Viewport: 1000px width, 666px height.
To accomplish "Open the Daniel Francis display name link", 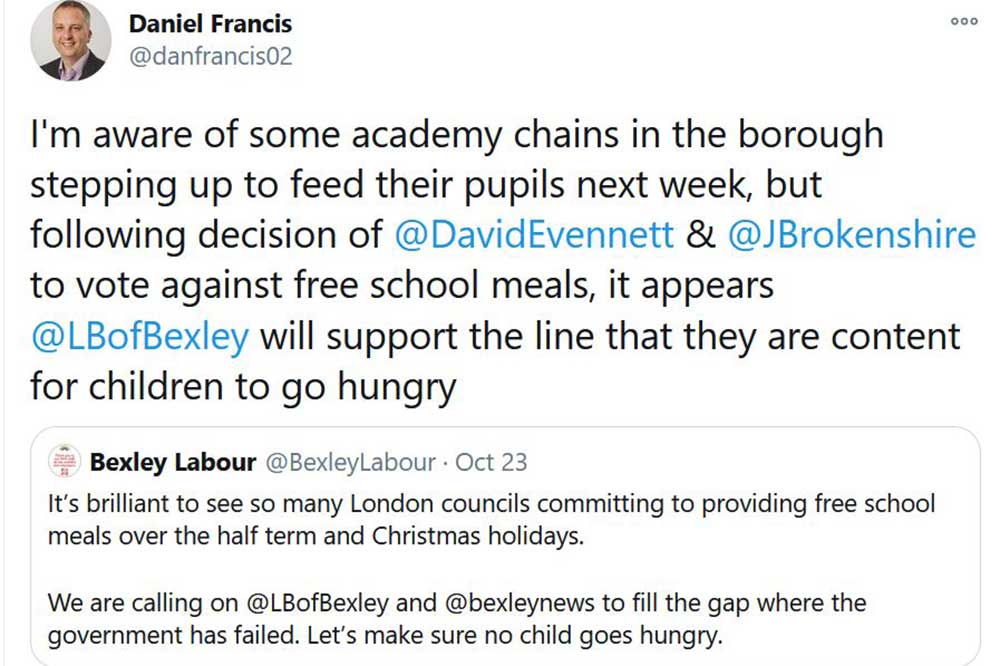I will [210, 23].
